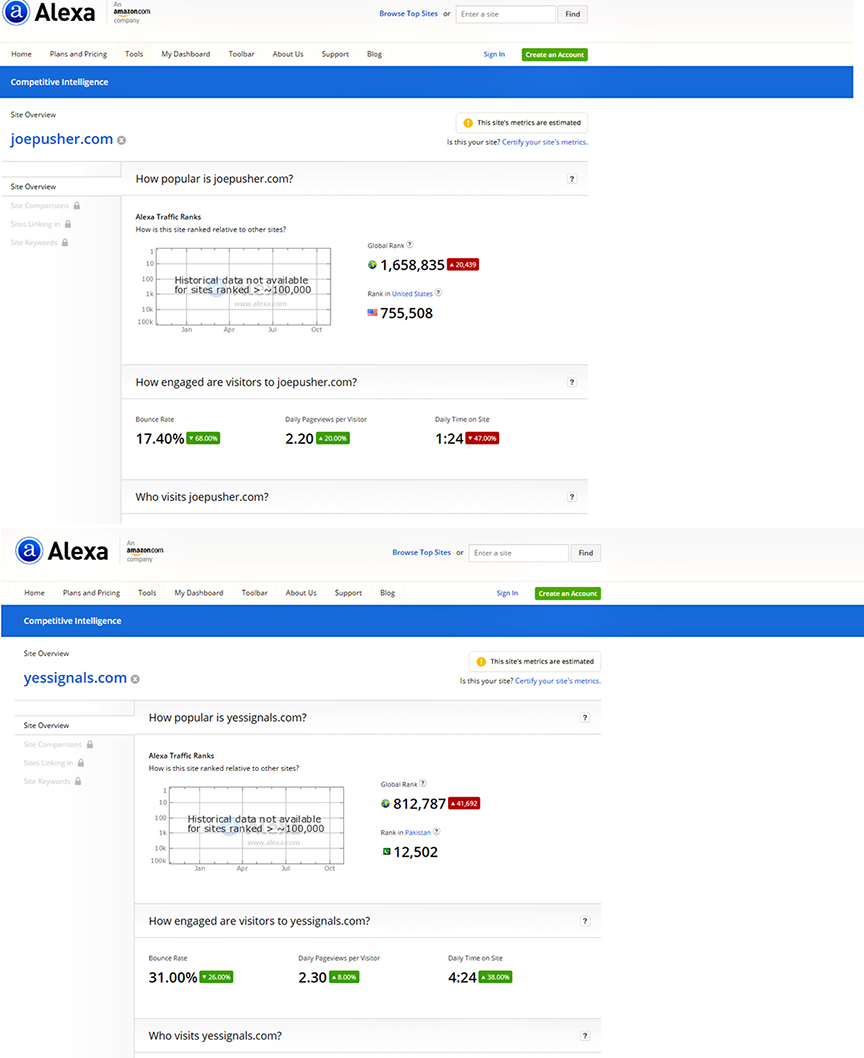This screenshot has width=864, height=1058.
Task: Click the lock icon on Sites Linking in, yessignals.com sidebar
Action: pyautogui.click(x=81, y=762)
